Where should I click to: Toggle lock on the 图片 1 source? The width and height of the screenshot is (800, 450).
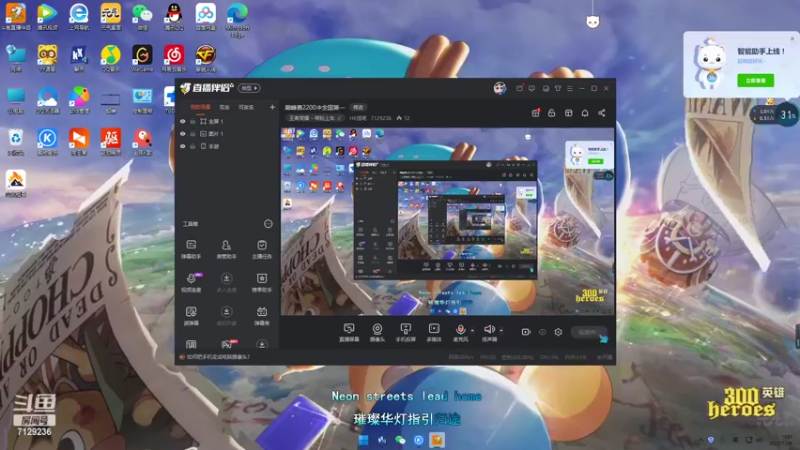point(193,134)
